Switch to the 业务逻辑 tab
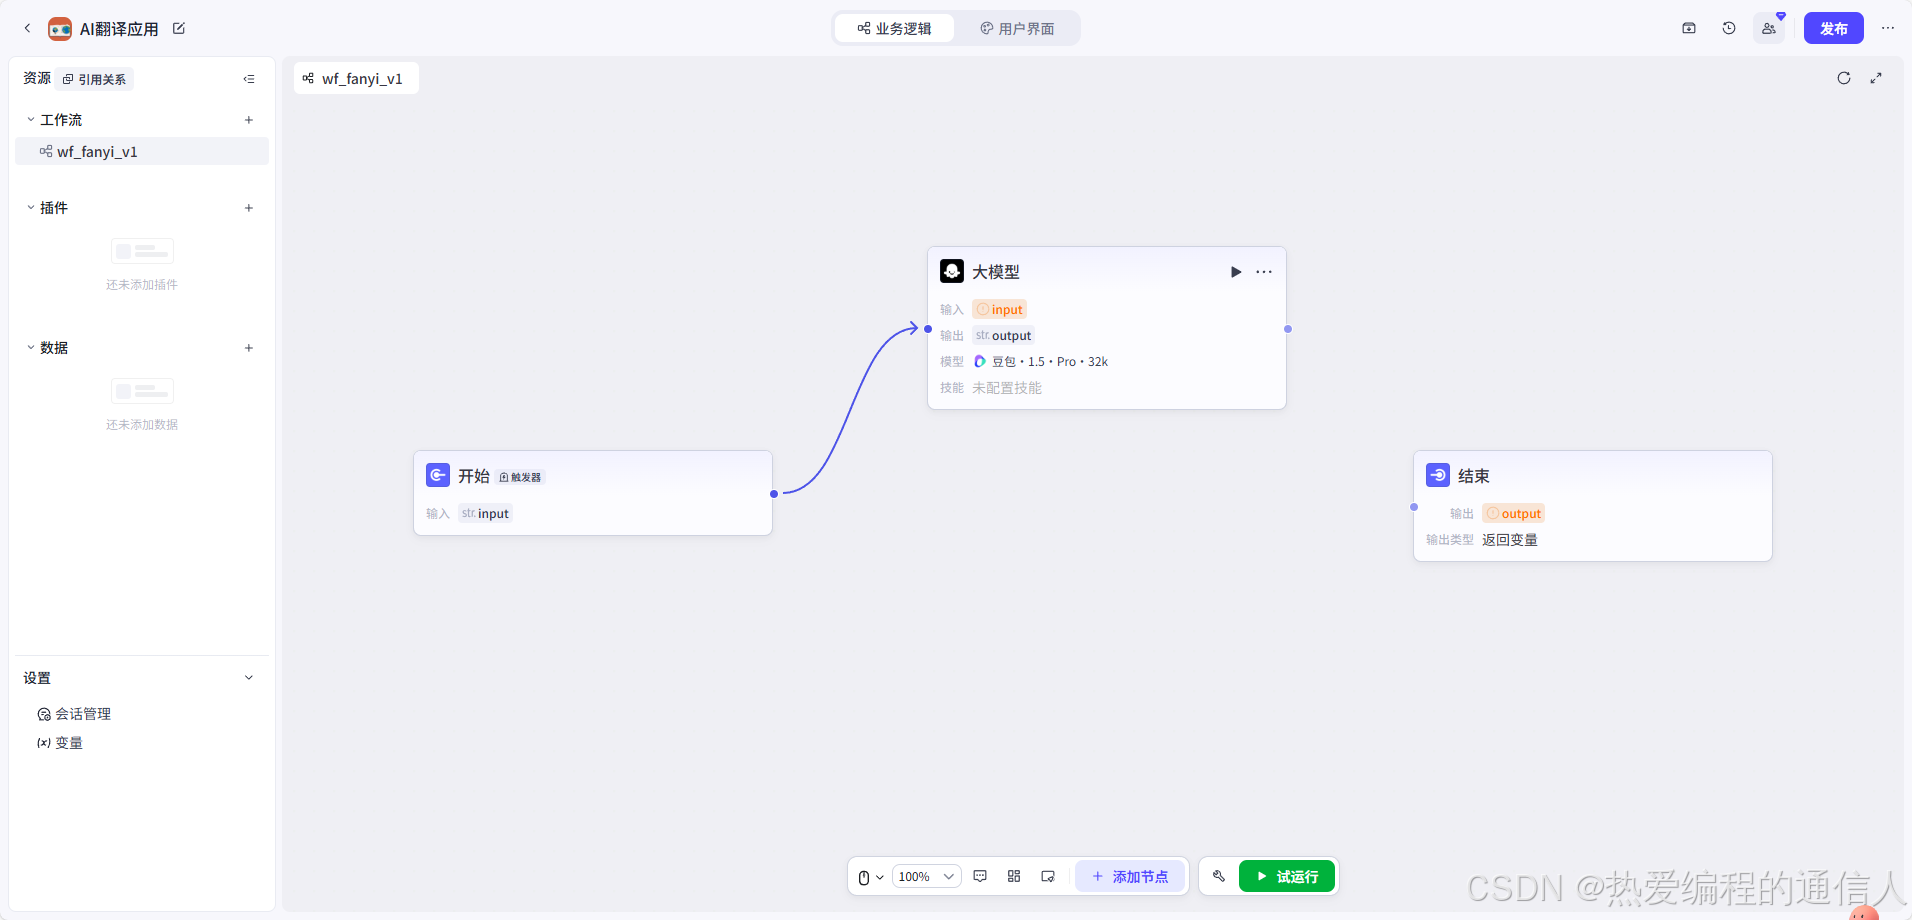The width and height of the screenshot is (1912, 920). coord(894,28)
